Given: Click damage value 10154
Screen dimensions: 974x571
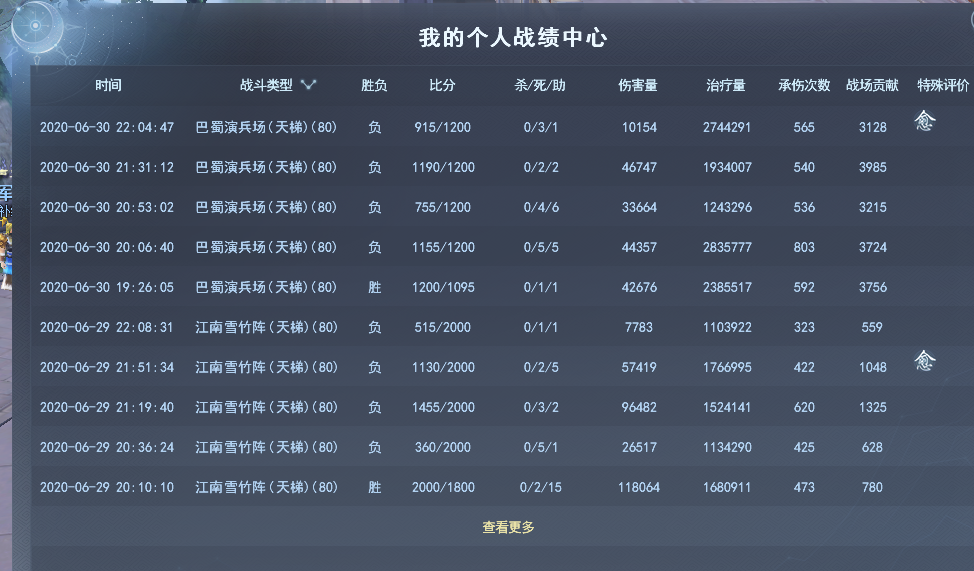Looking at the screenshot, I should (639, 127).
